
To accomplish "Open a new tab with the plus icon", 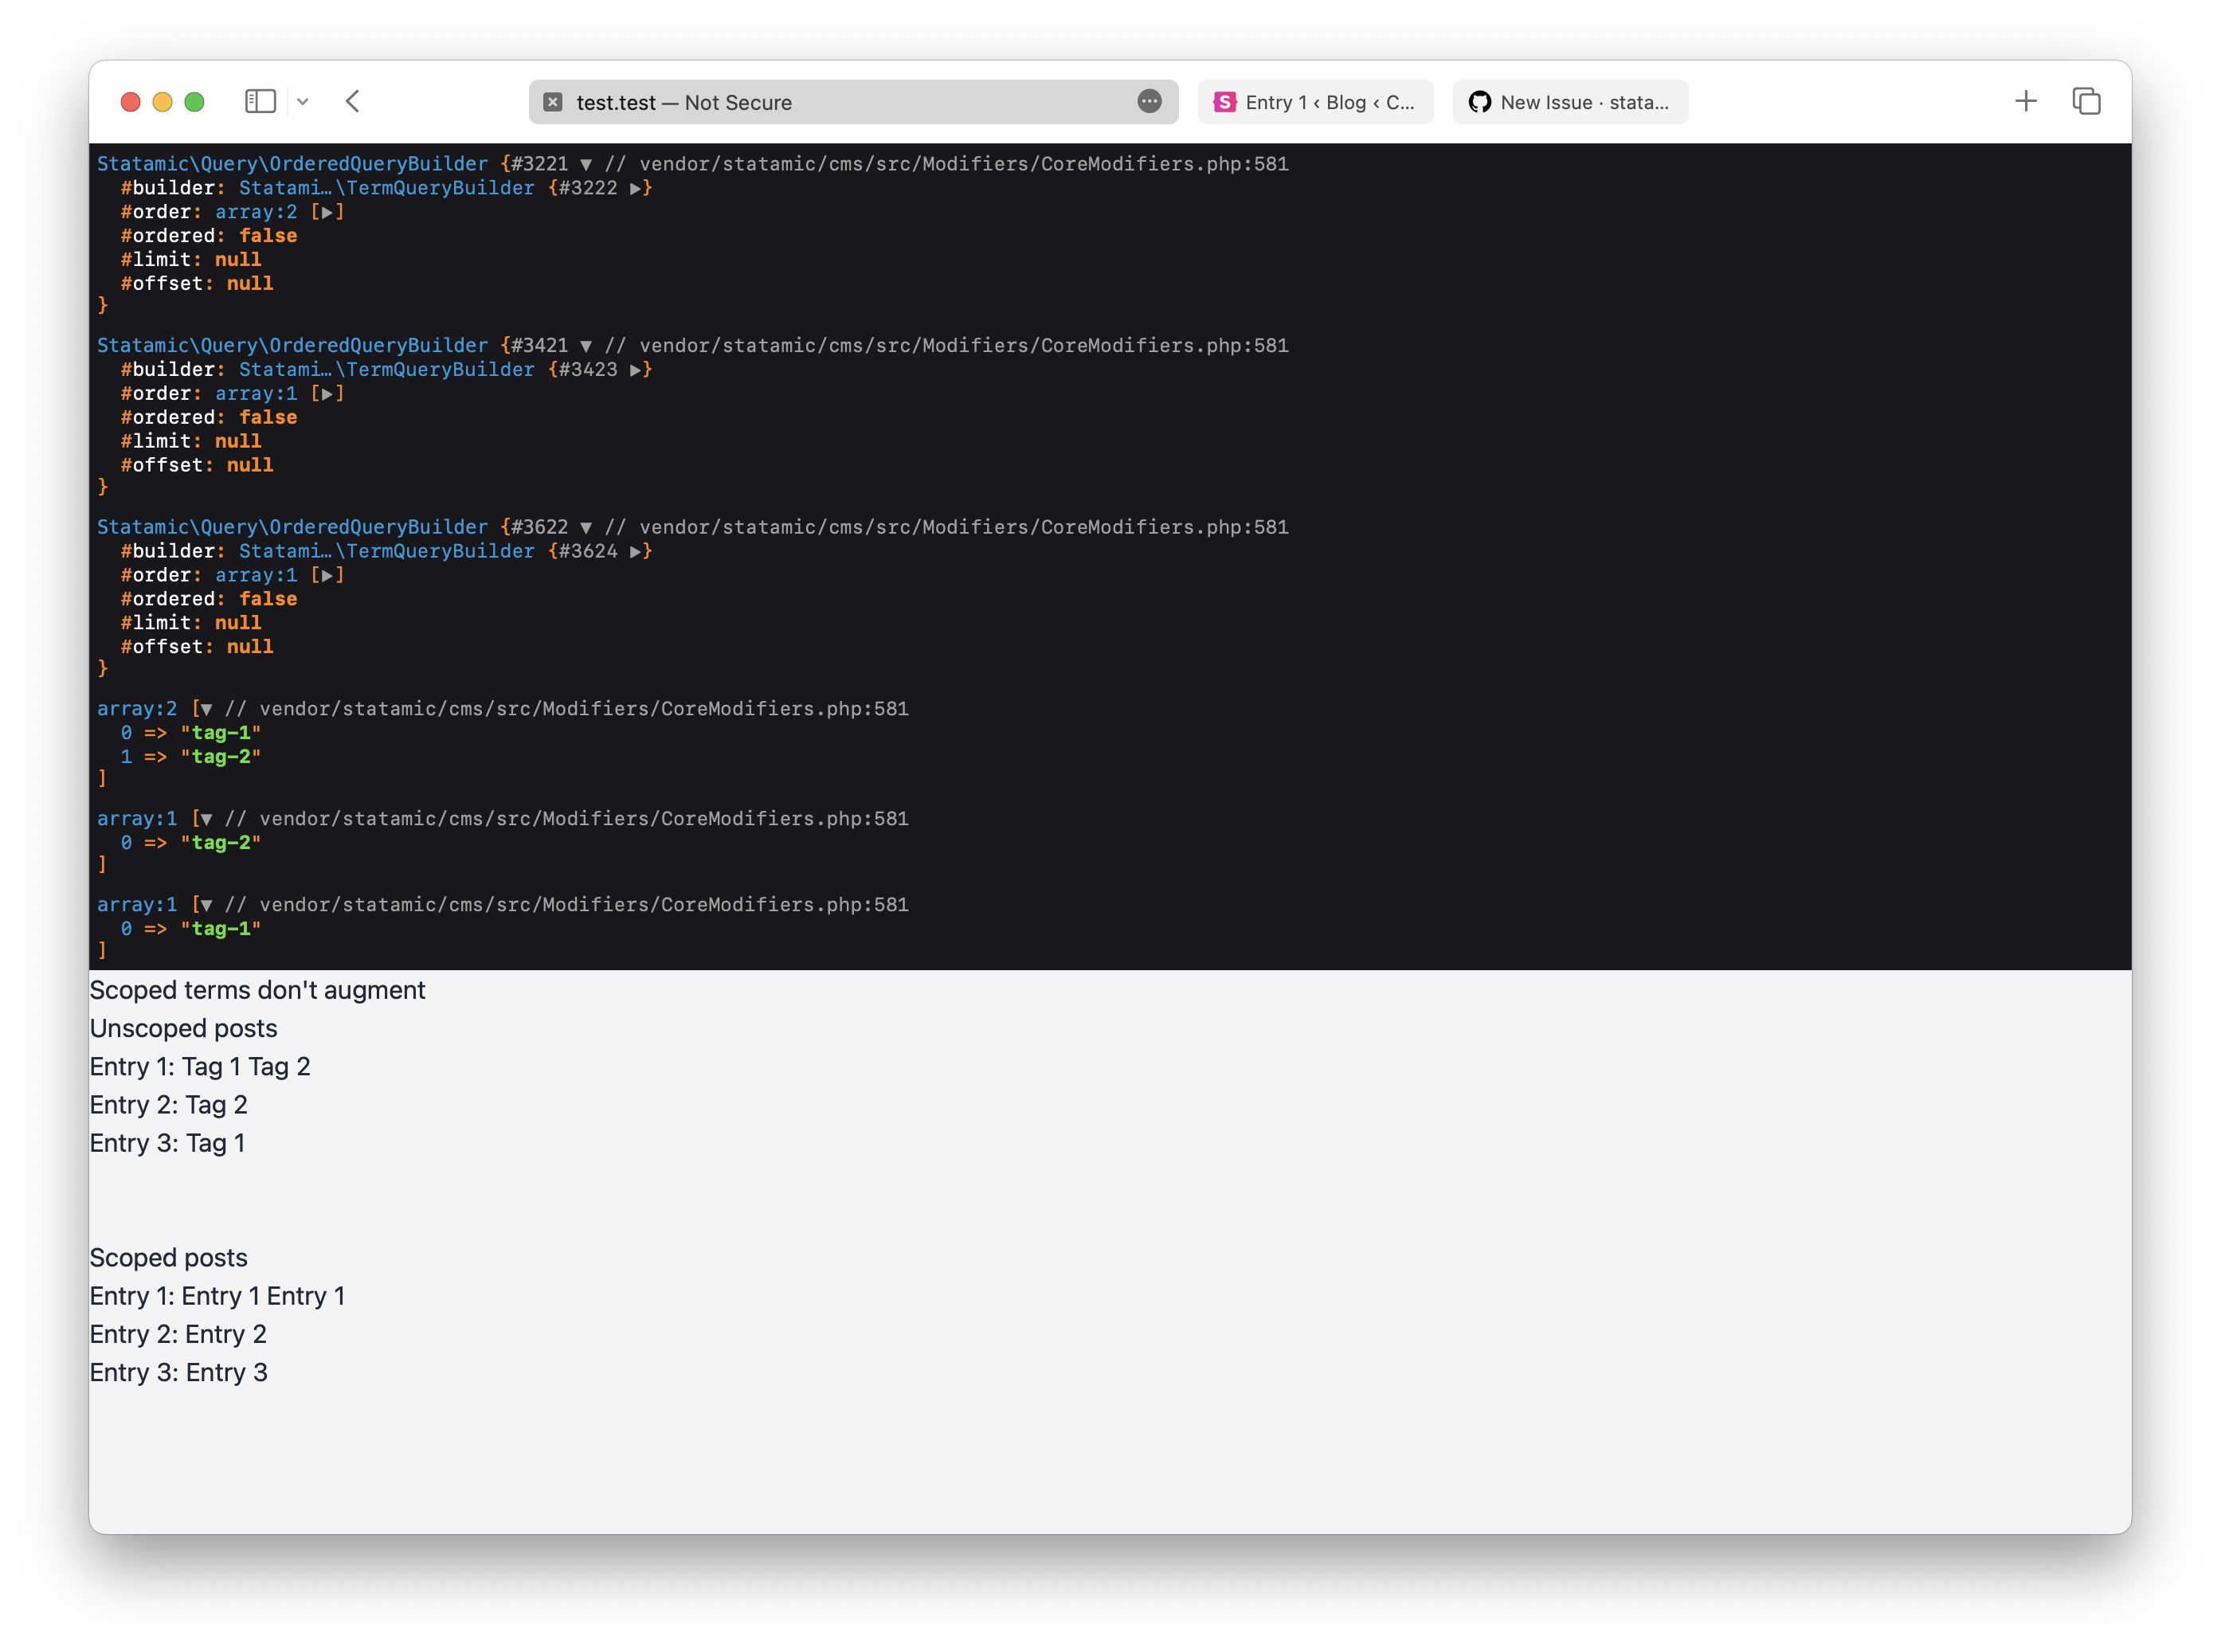I will click(x=2026, y=101).
